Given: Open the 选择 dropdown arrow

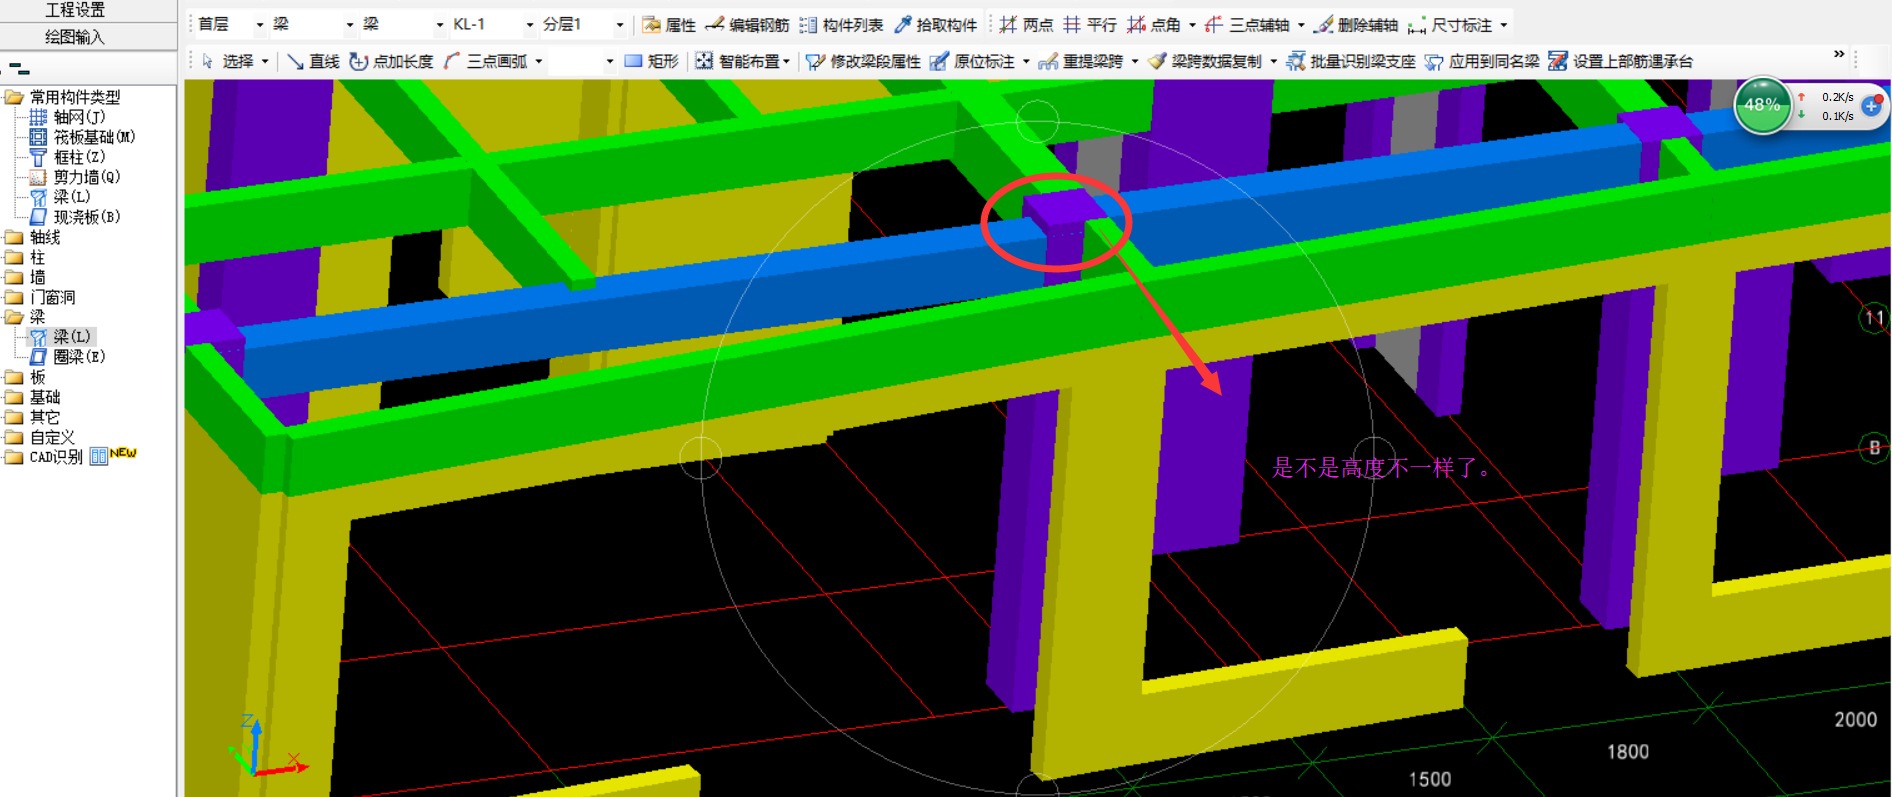Looking at the screenshot, I should (x=265, y=62).
